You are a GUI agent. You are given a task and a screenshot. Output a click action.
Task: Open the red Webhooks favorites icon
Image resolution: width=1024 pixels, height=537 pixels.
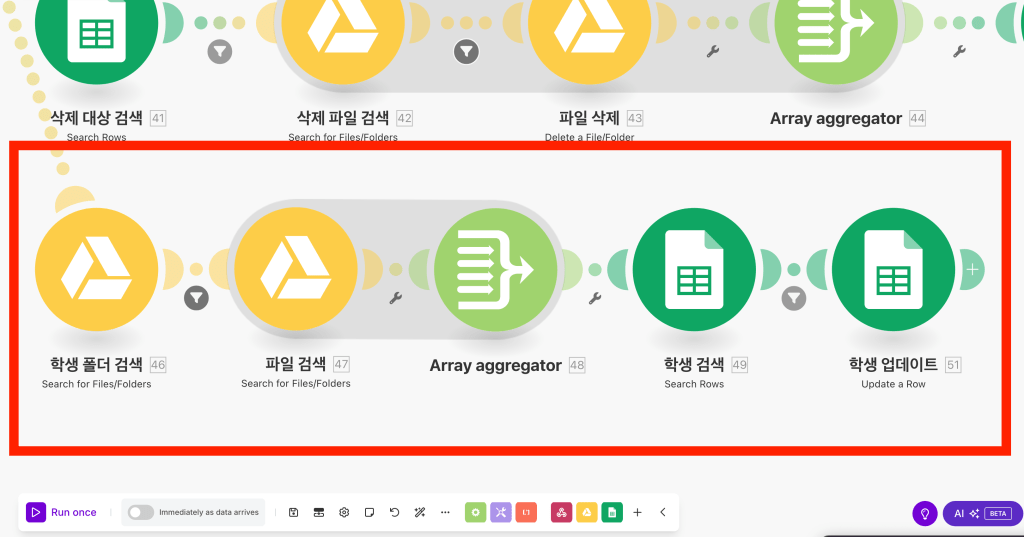point(562,513)
